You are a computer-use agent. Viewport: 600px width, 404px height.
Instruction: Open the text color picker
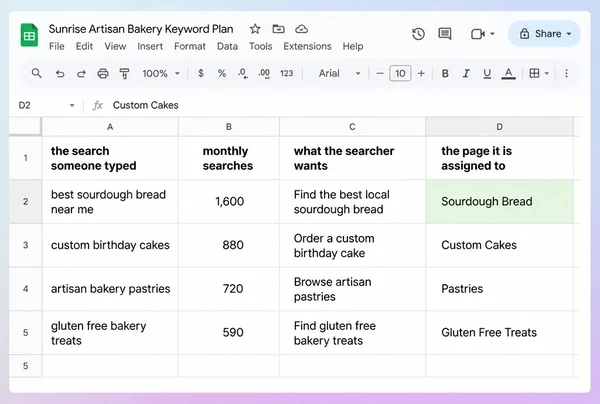[x=508, y=73]
